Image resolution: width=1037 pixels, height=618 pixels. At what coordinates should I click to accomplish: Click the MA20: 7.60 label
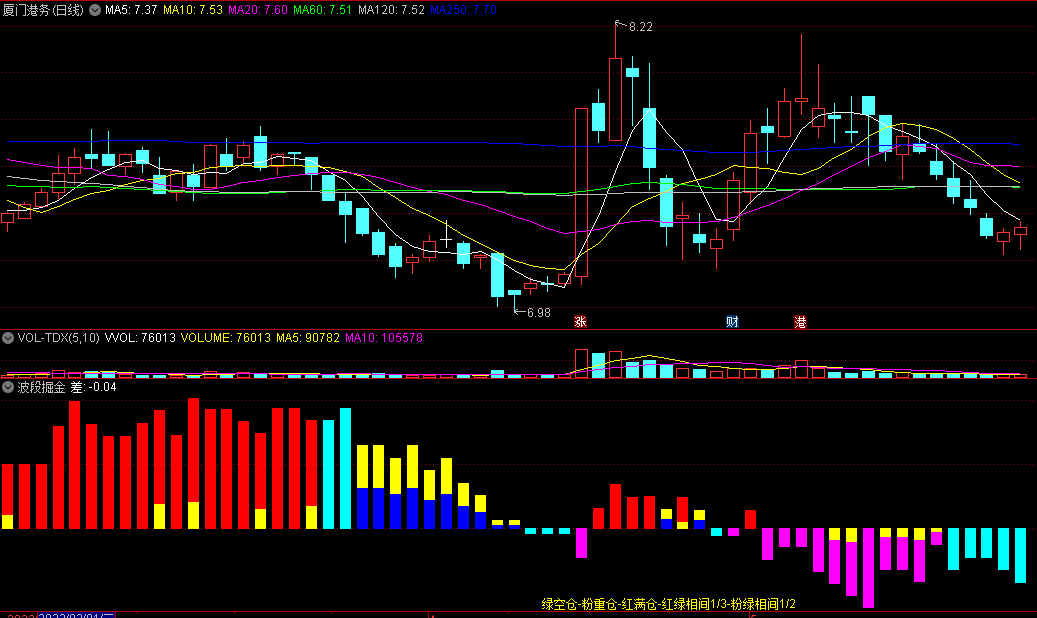pos(257,10)
